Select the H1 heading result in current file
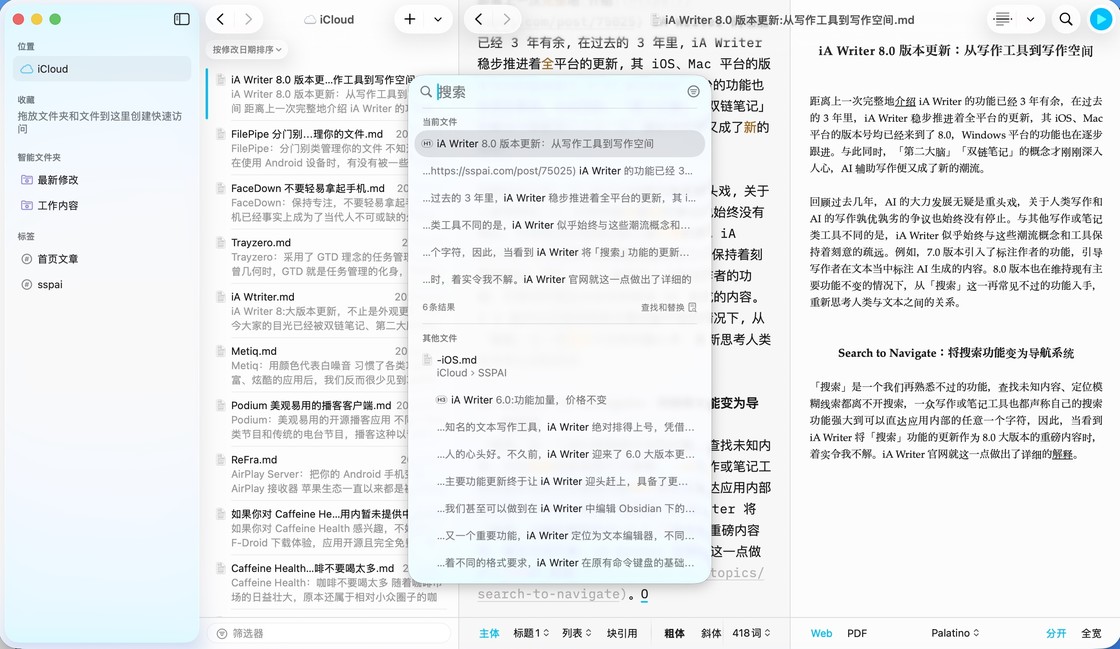1120x649 pixels. (559, 144)
